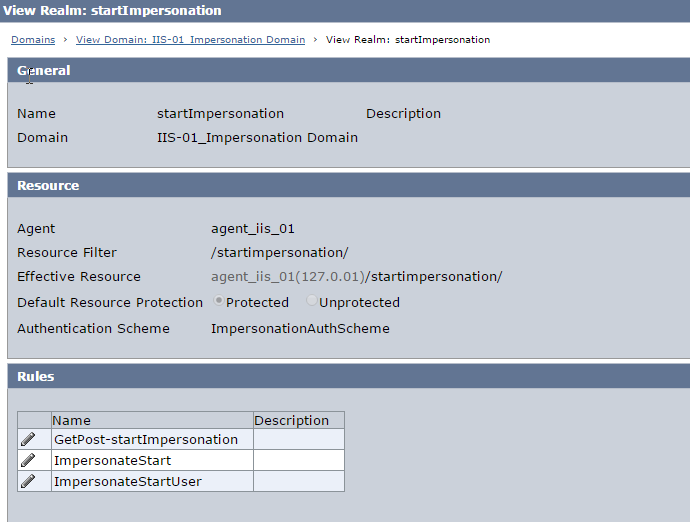Click the /startimpersonation/ resource filter value
The height and width of the screenshot is (522, 690).
tap(279, 253)
